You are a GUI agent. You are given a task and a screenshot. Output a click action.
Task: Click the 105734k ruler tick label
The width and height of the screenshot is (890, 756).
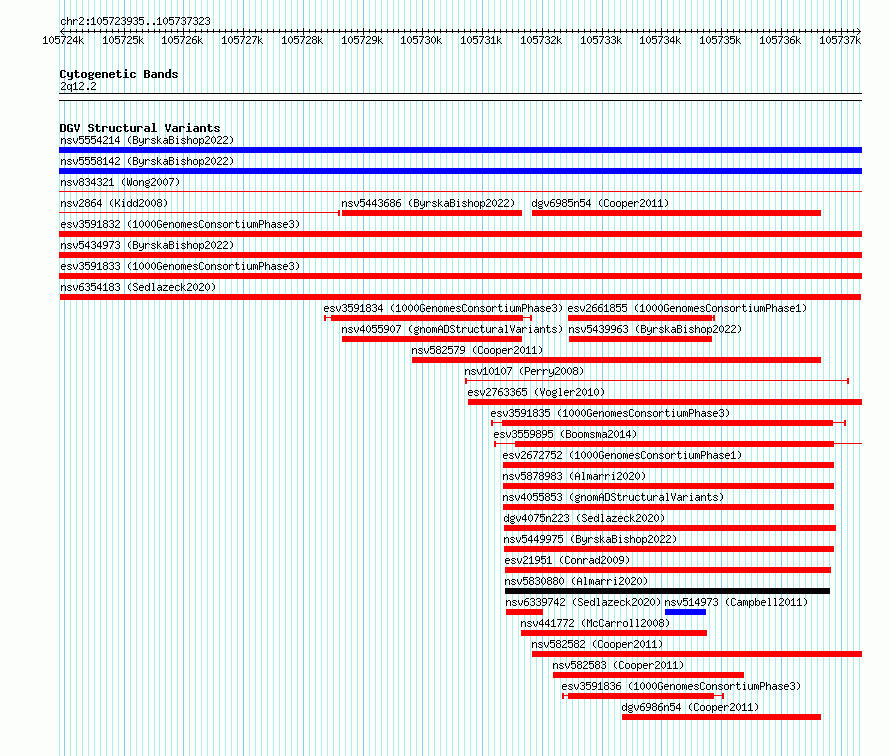(660, 40)
